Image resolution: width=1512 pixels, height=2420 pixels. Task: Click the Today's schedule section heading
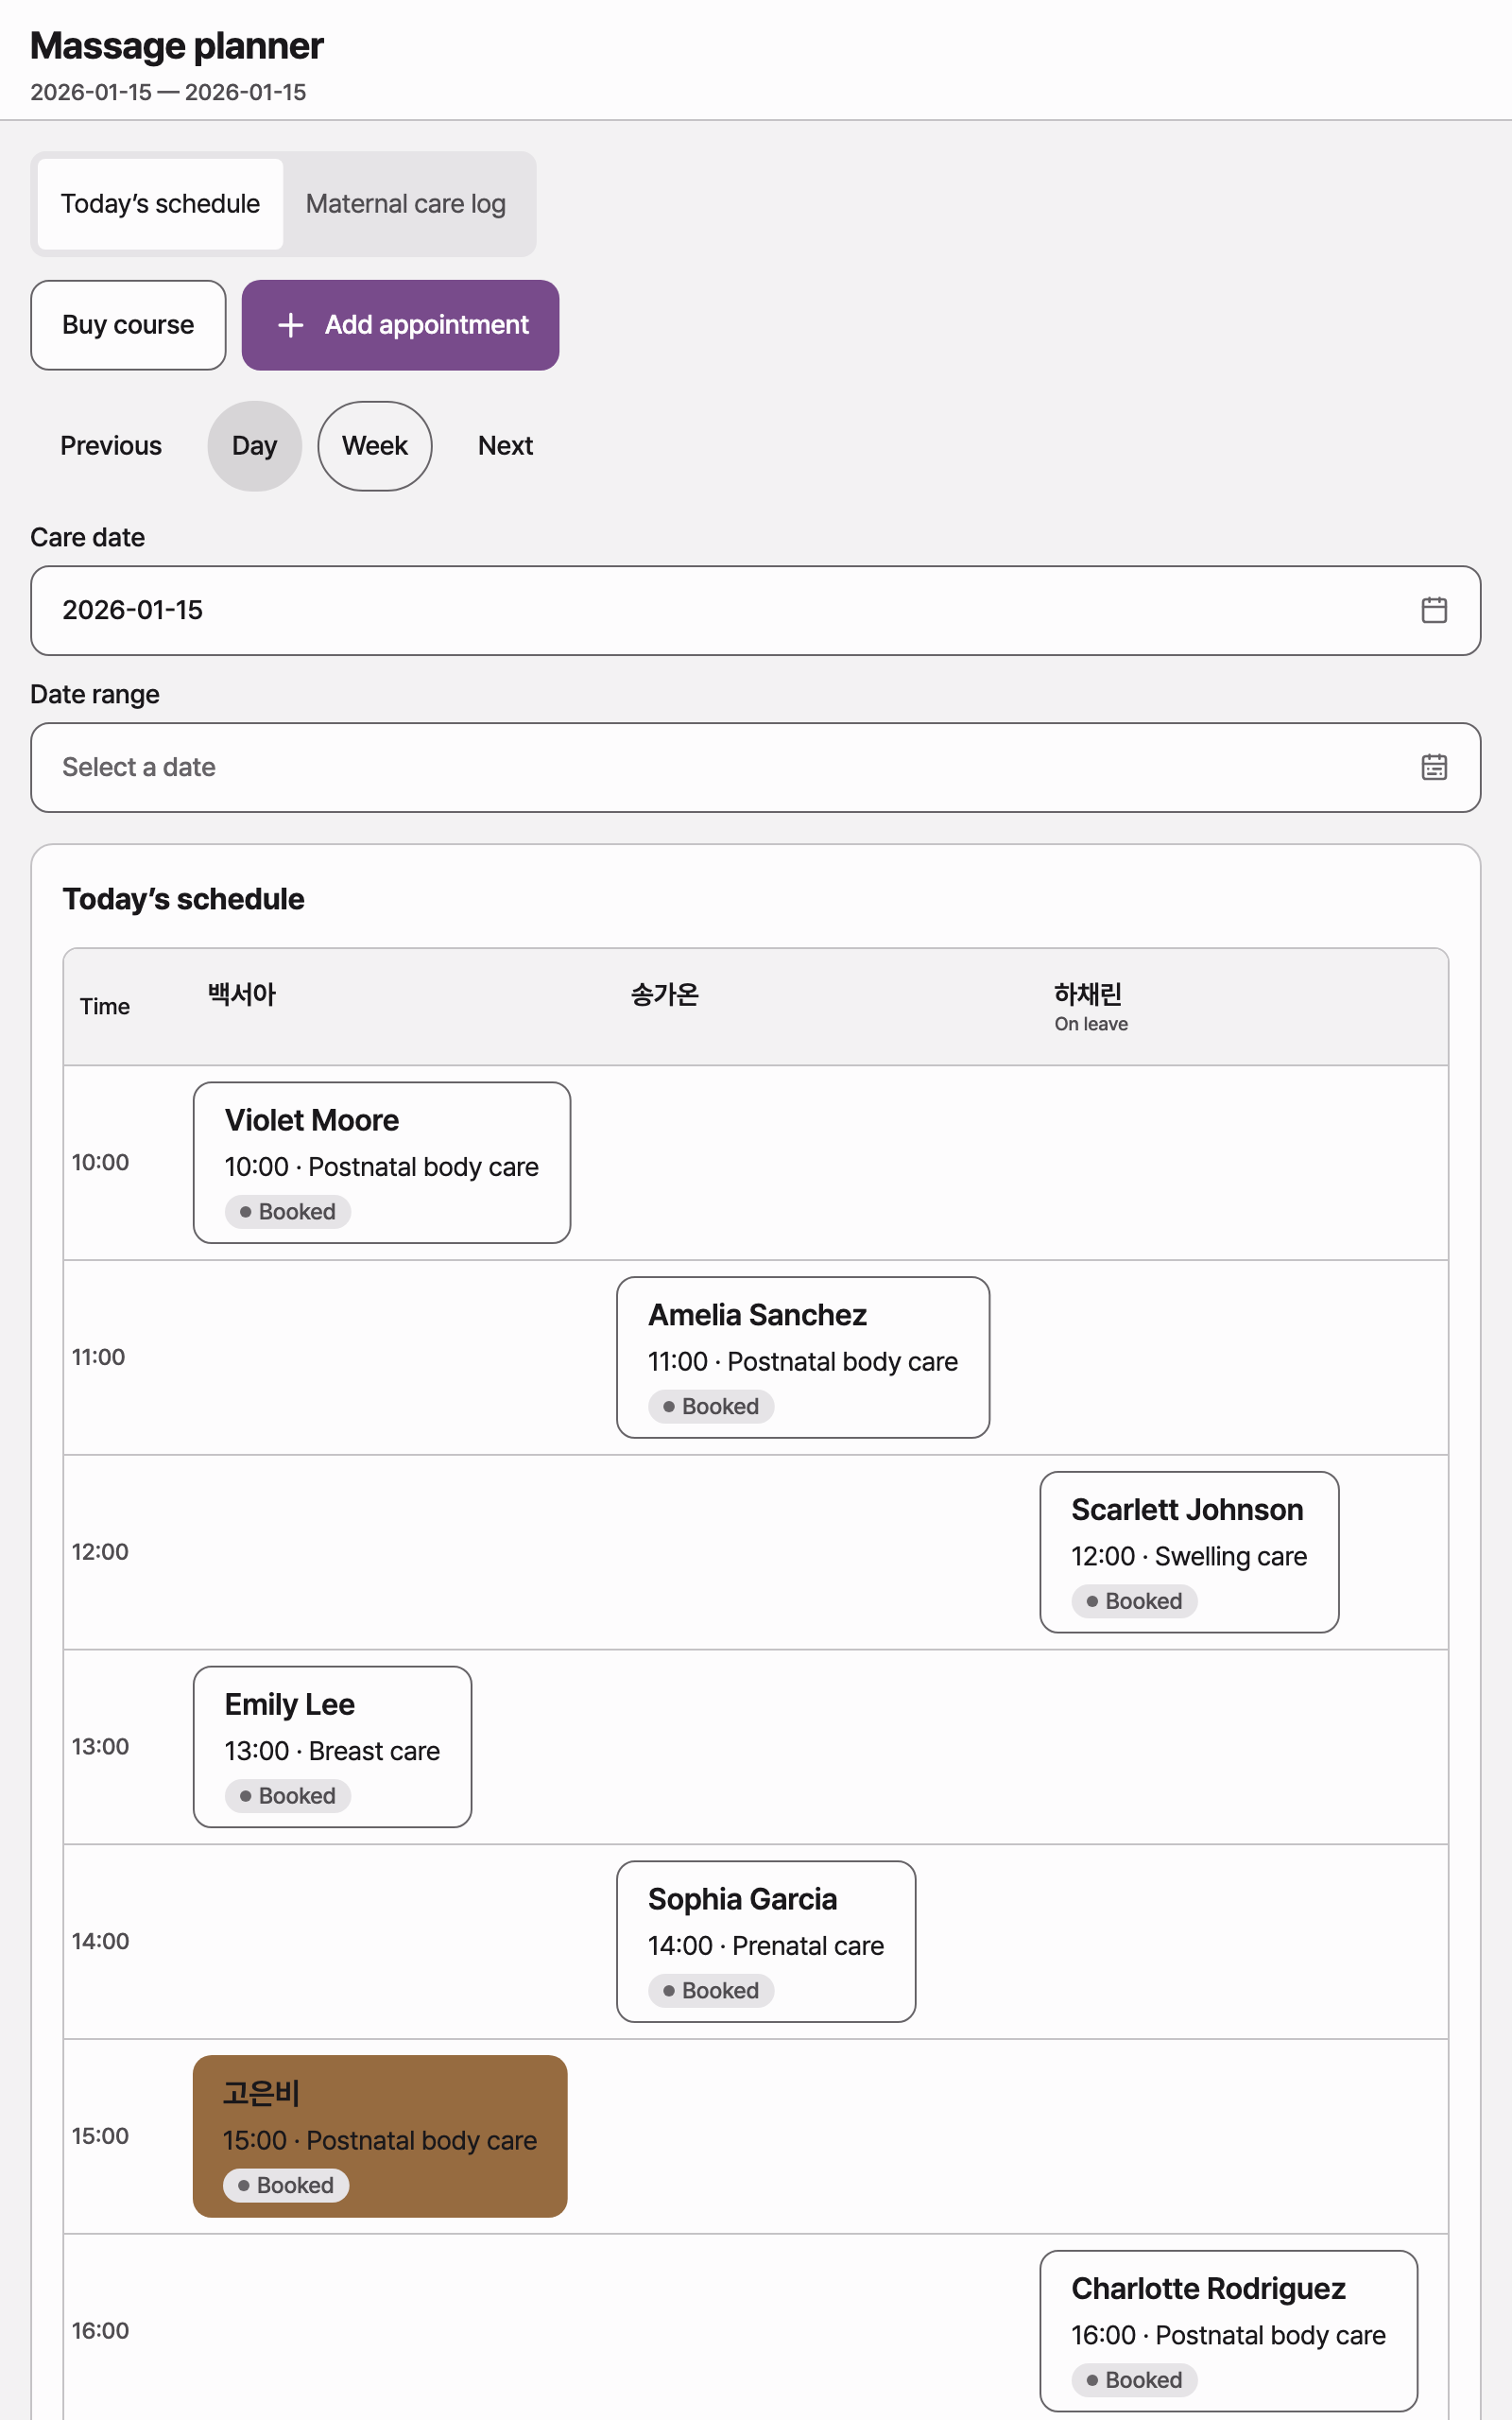click(x=184, y=899)
